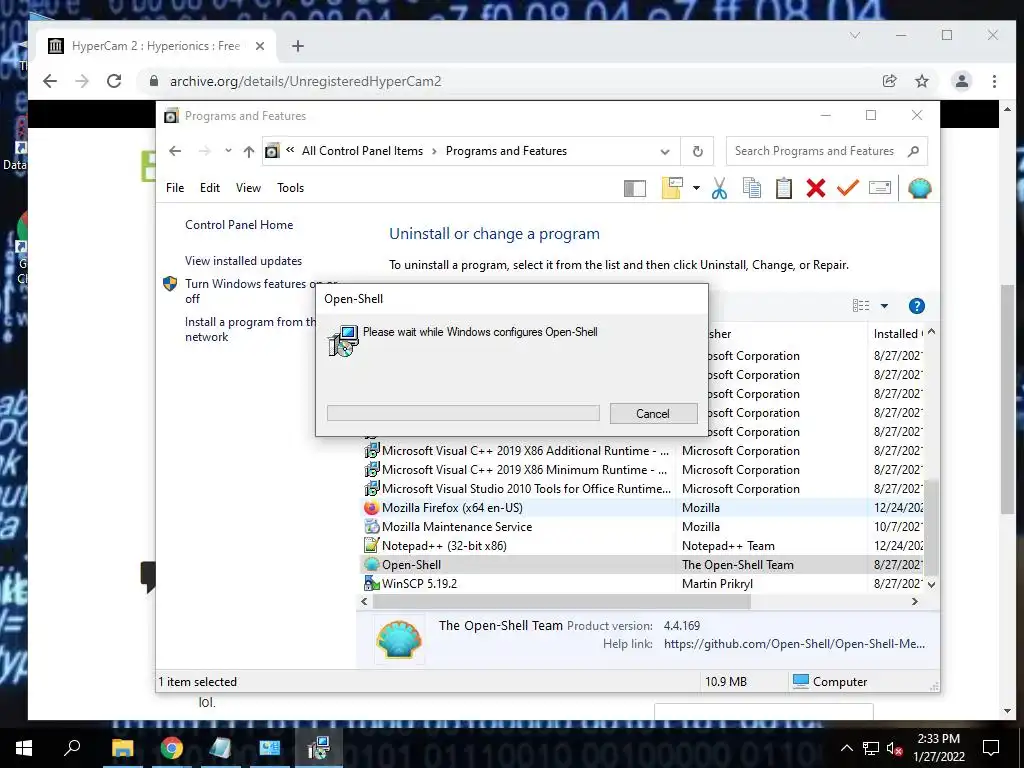Click Chrome's share page icon
This screenshot has height=768, width=1024.
click(x=889, y=81)
